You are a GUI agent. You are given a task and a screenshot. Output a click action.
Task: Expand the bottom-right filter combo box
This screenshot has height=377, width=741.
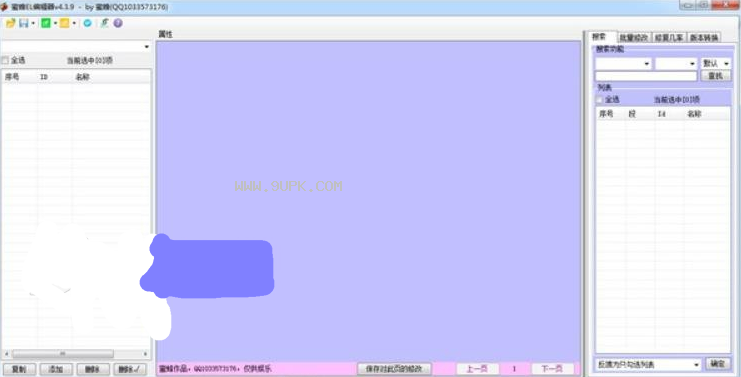point(648,364)
